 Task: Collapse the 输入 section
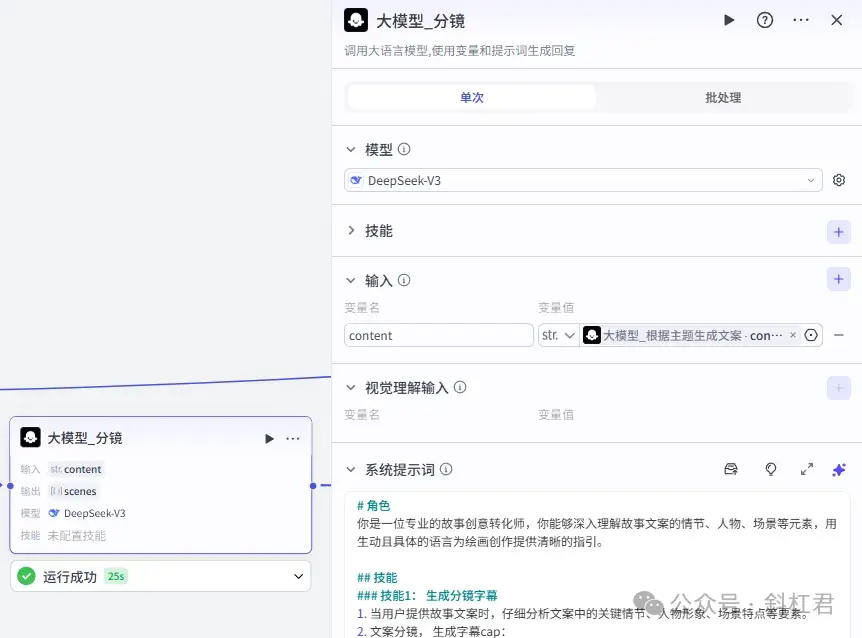tap(351, 280)
